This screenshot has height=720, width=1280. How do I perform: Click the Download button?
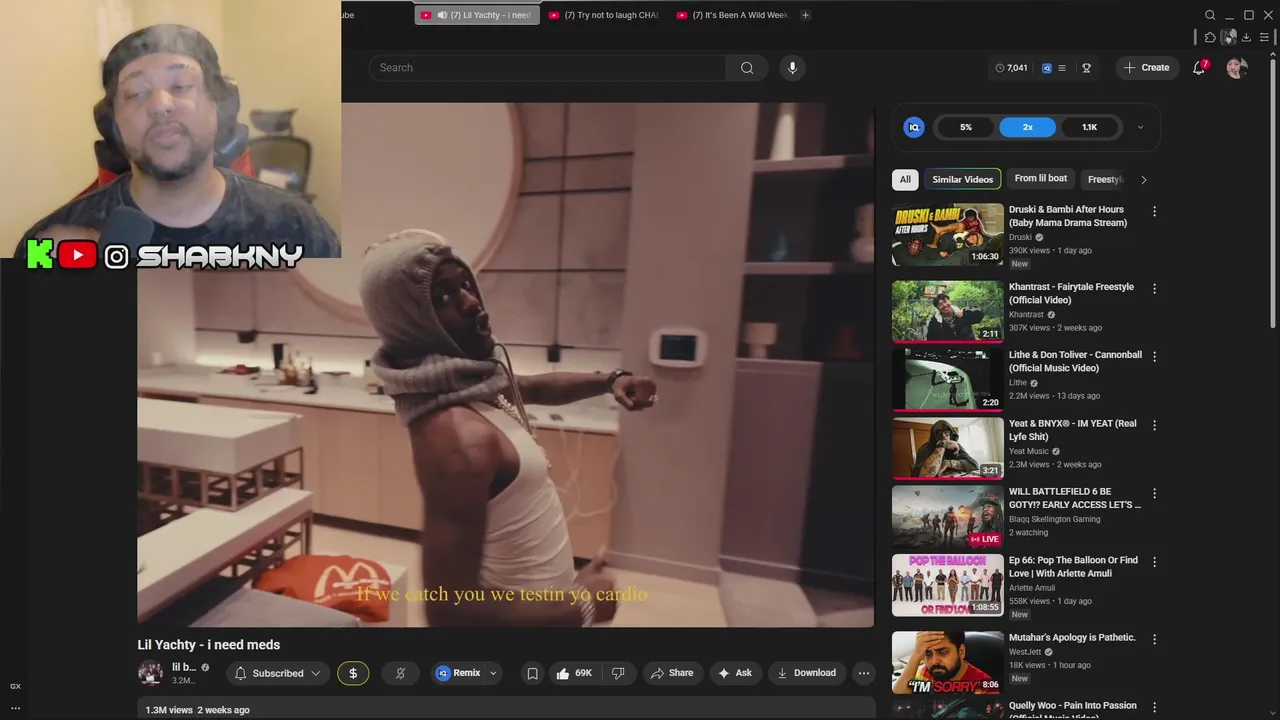point(806,673)
